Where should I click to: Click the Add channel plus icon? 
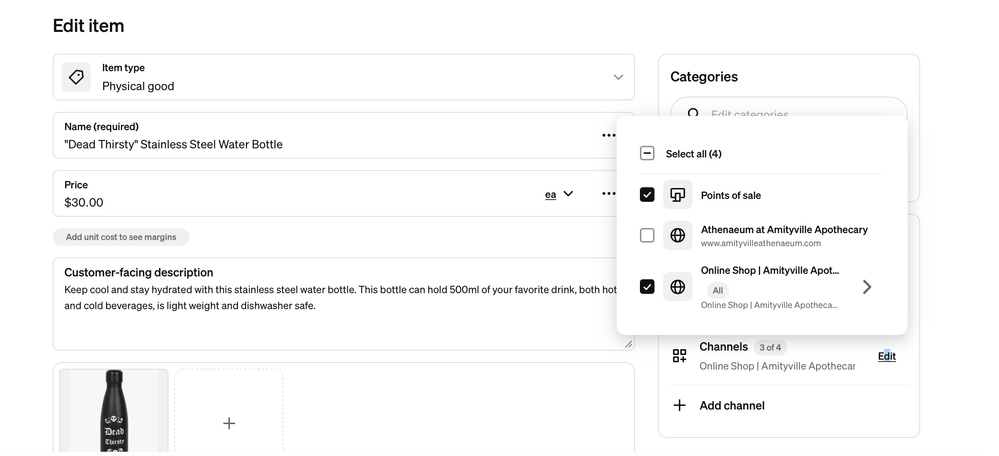pyautogui.click(x=680, y=405)
